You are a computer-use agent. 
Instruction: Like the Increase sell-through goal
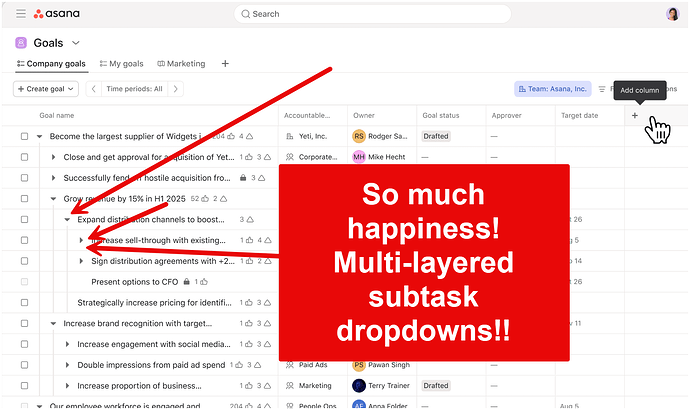[x=250, y=240]
